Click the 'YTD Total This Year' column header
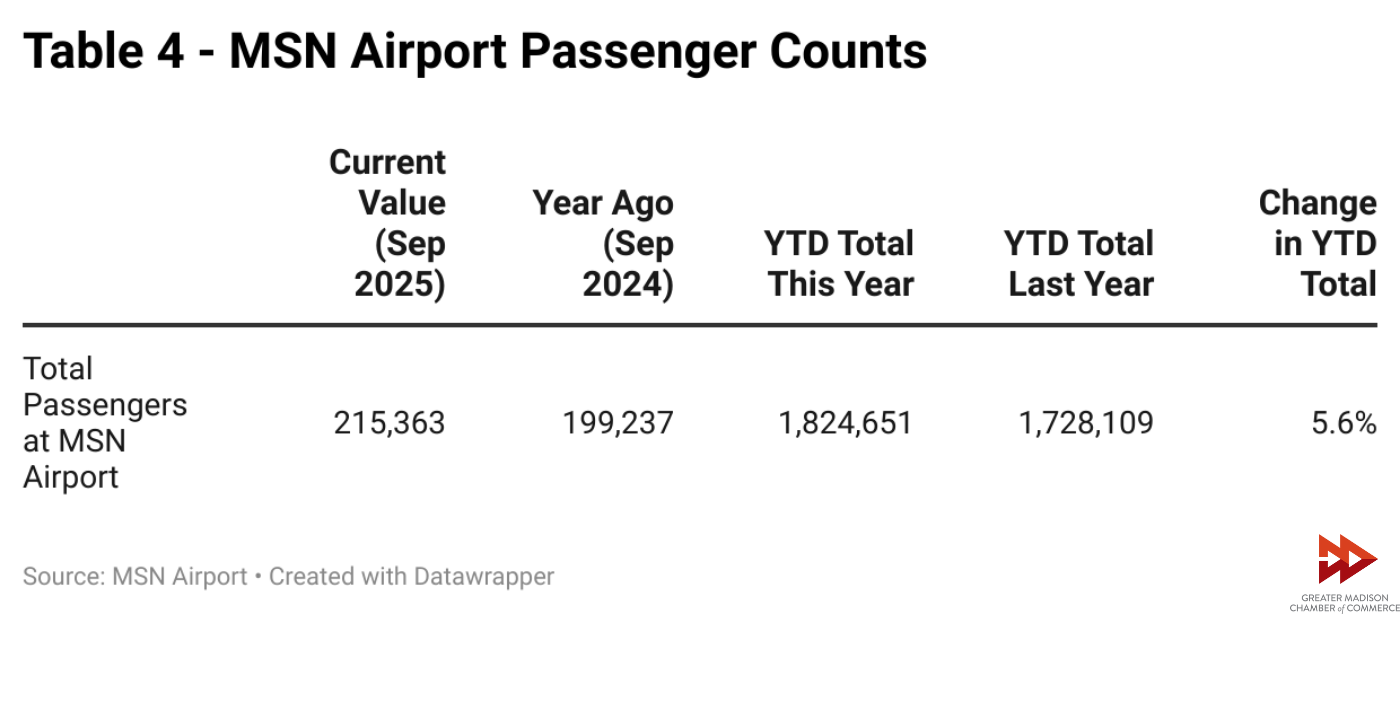The image size is (1400, 720). pyautogui.click(x=840, y=263)
